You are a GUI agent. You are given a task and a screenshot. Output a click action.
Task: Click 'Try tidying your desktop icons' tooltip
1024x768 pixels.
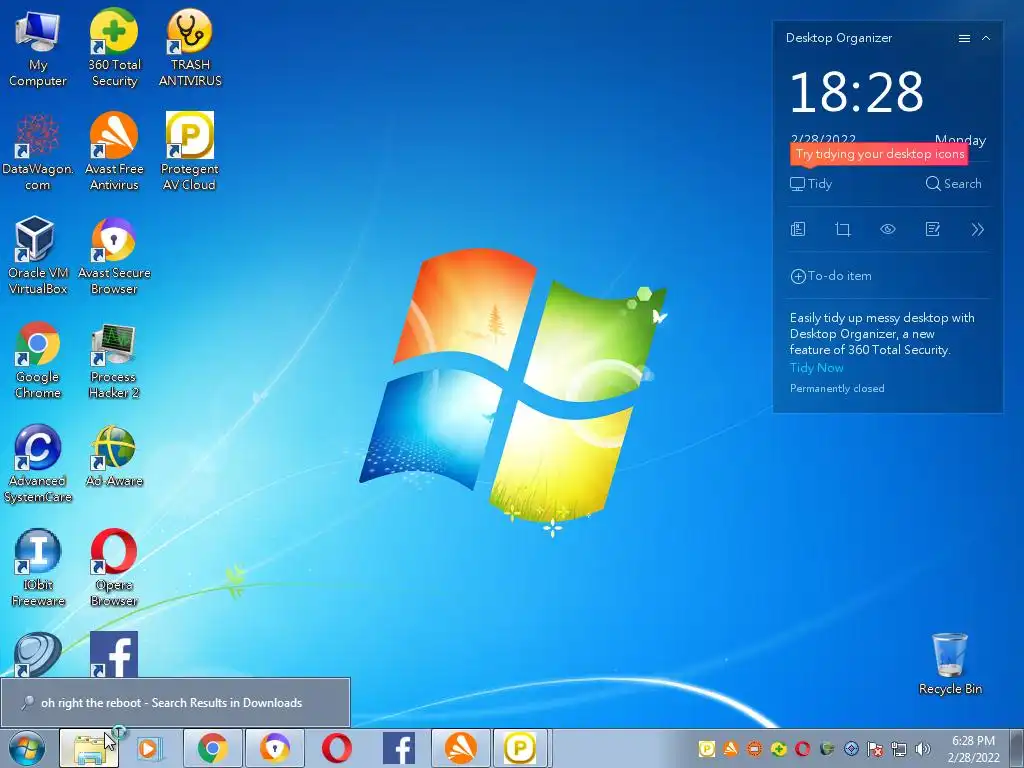pyautogui.click(x=879, y=154)
